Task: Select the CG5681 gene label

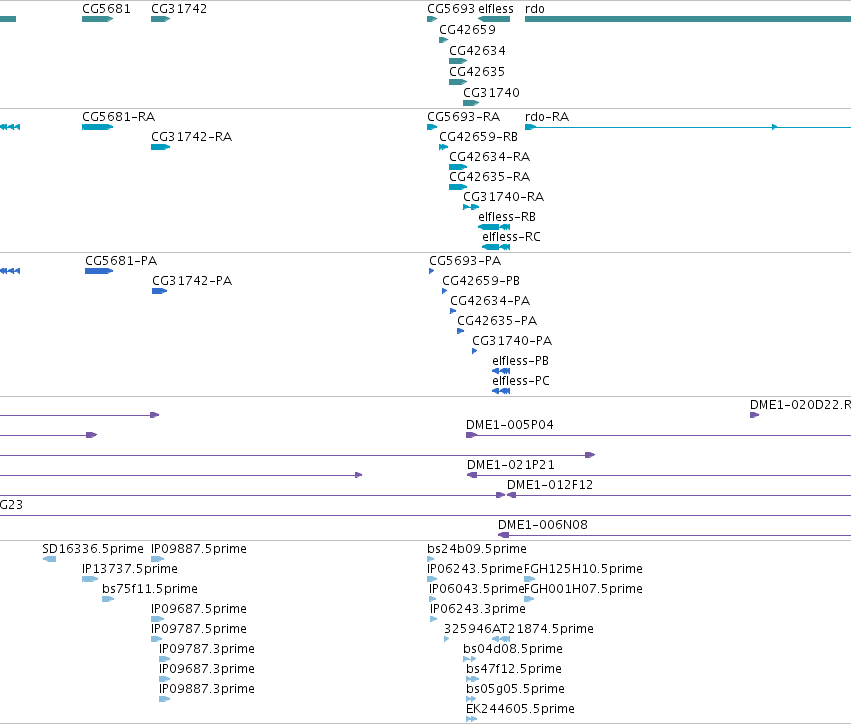Action: tap(106, 9)
